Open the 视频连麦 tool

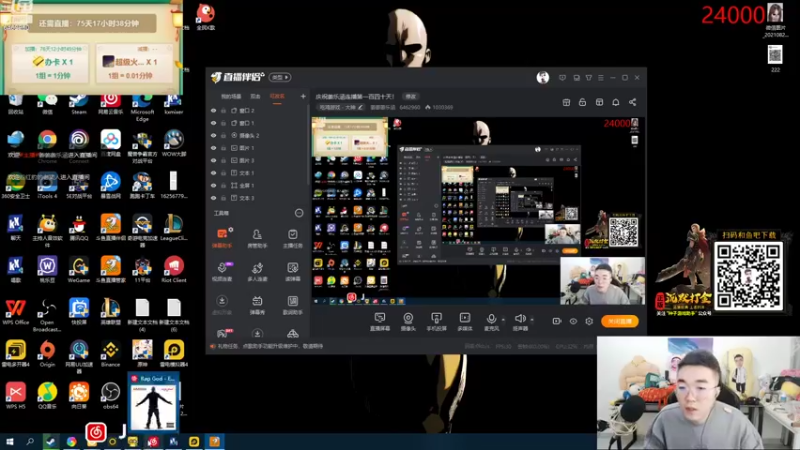[222, 271]
